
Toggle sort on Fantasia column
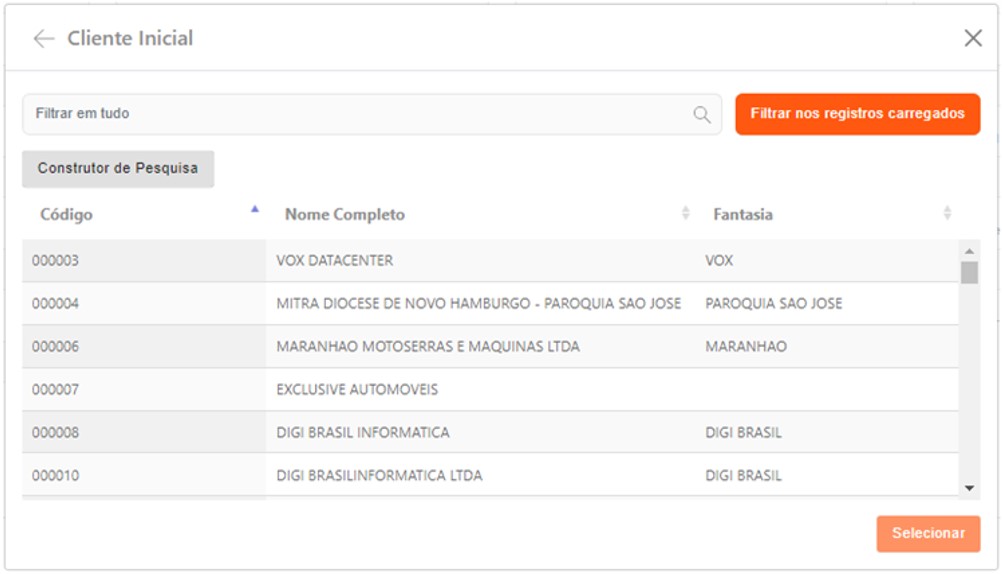click(946, 214)
